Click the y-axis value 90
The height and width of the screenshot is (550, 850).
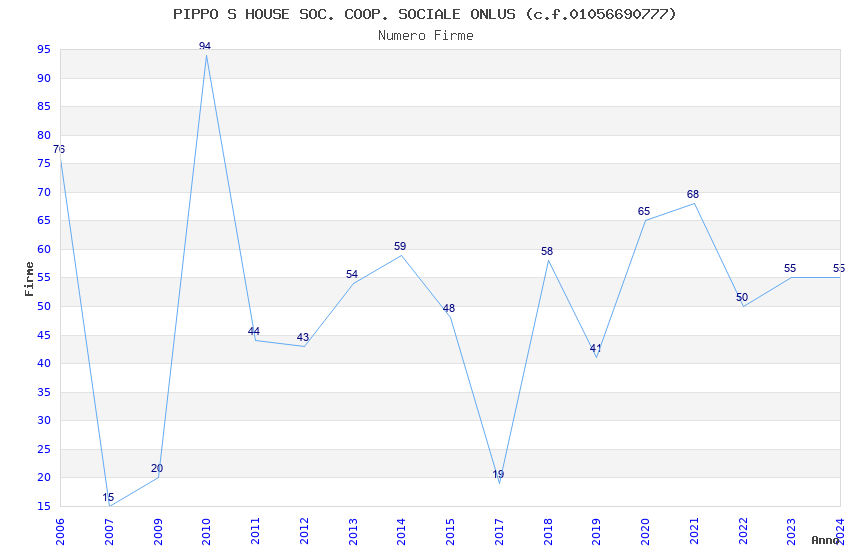(x=44, y=78)
